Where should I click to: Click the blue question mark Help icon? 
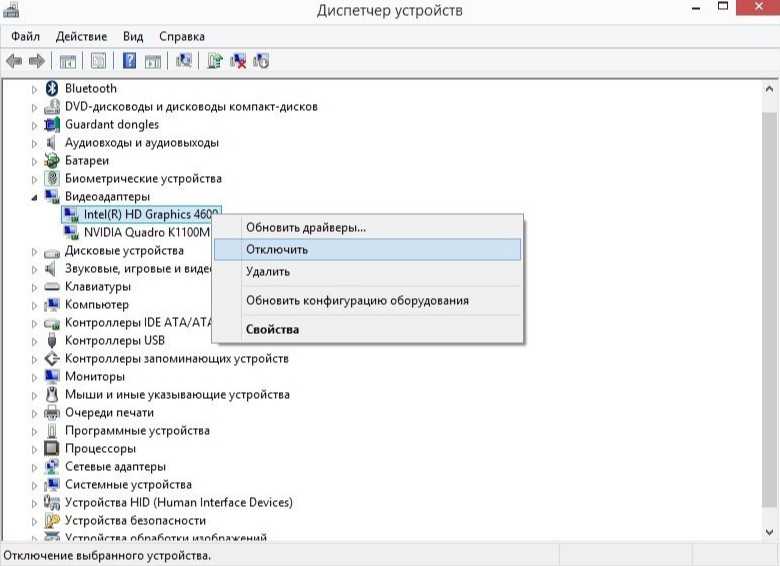(129, 61)
